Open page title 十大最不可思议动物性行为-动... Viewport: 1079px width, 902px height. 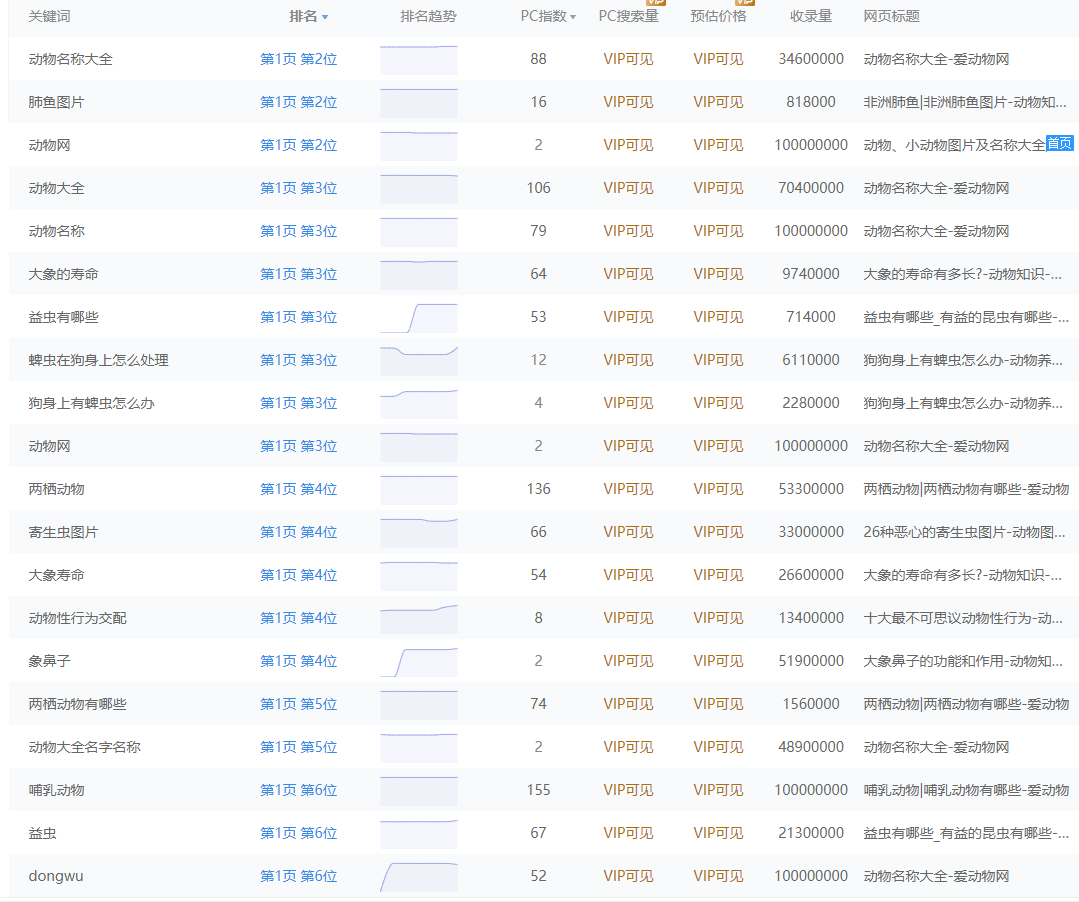(x=963, y=619)
